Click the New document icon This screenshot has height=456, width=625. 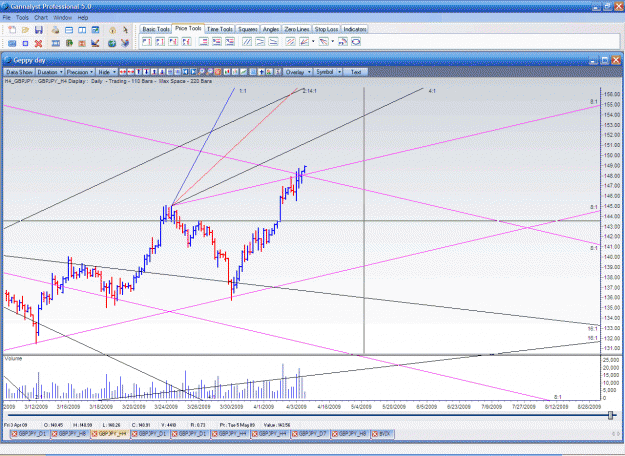coord(12,30)
